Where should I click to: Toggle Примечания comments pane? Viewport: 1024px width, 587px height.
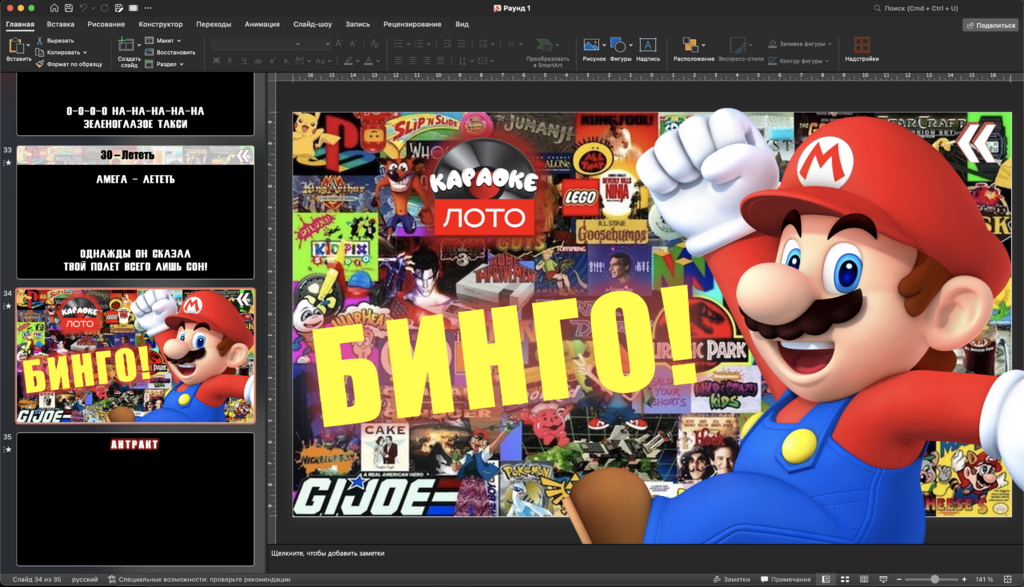[786, 579]
